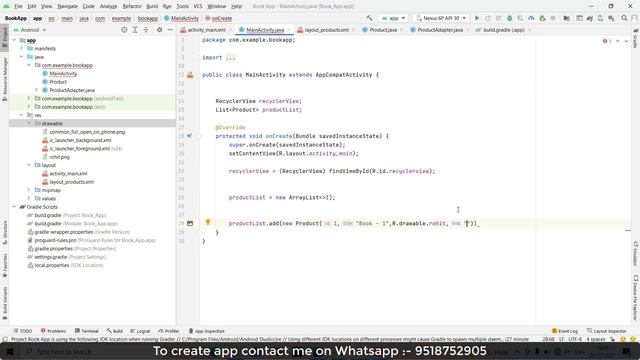
Task: Open the Profiler tool window
Action: click(169, 331)
